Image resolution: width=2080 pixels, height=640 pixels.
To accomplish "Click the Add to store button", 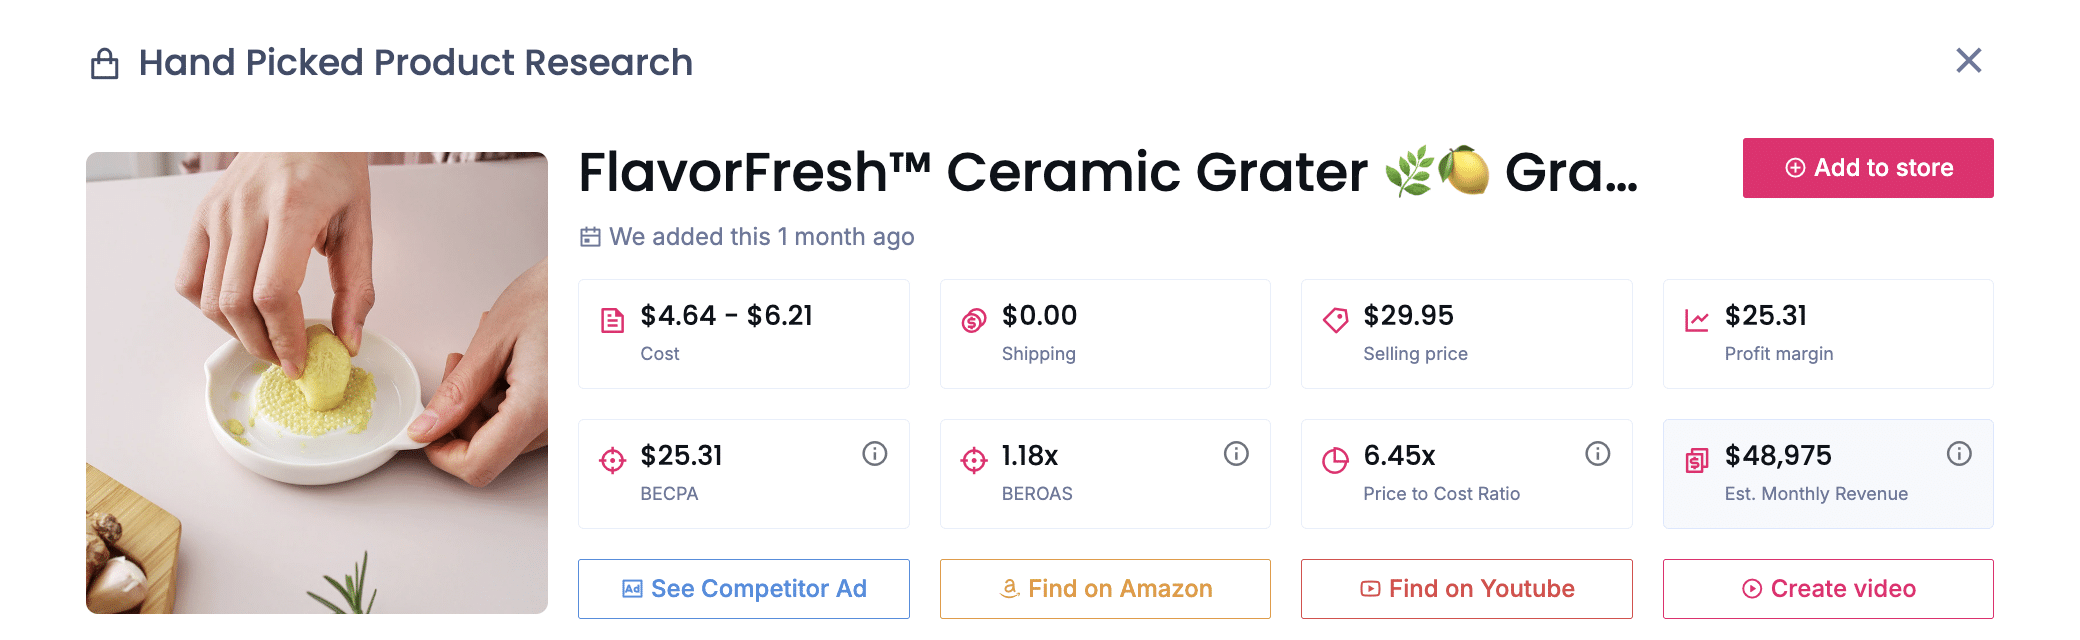I will (x=1866, y=168).
